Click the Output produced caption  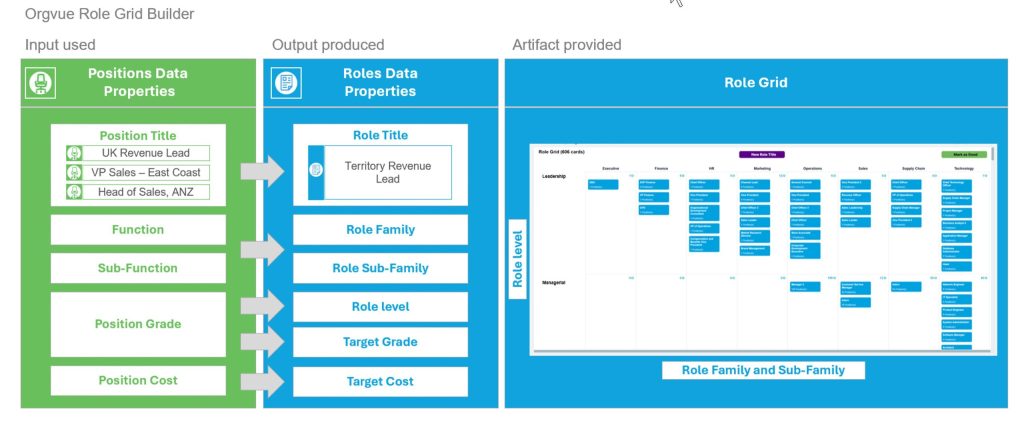coord(328,45)
